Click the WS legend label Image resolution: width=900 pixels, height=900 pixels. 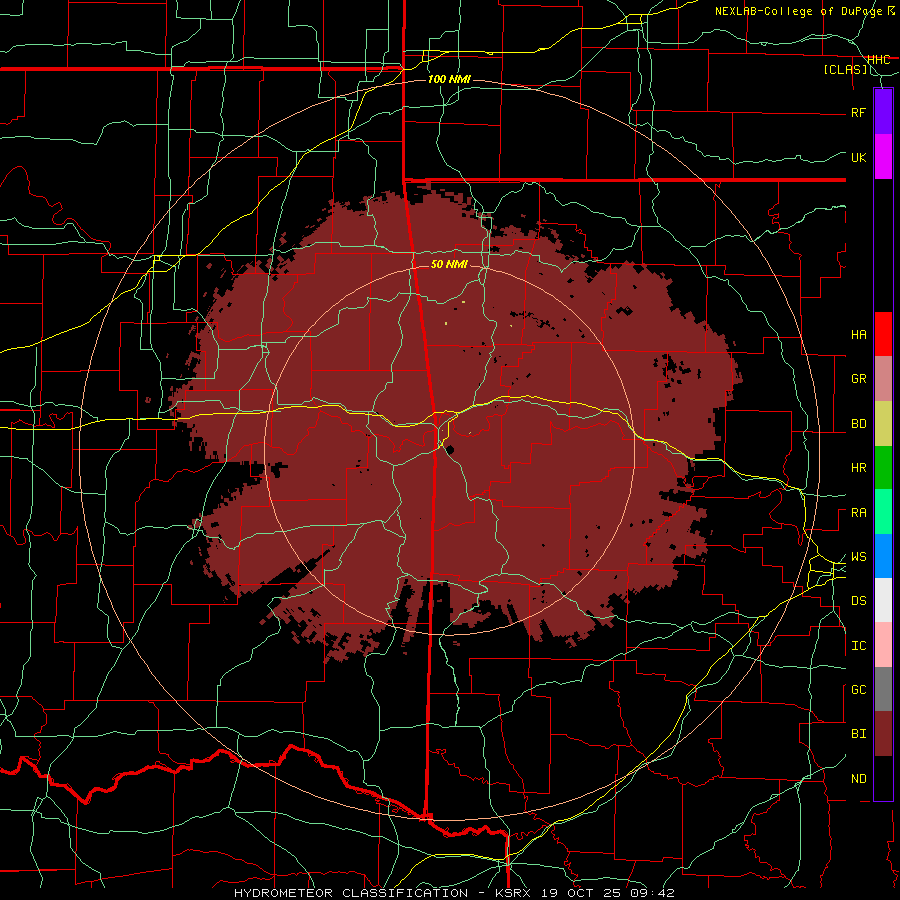(x=858, y=557)
